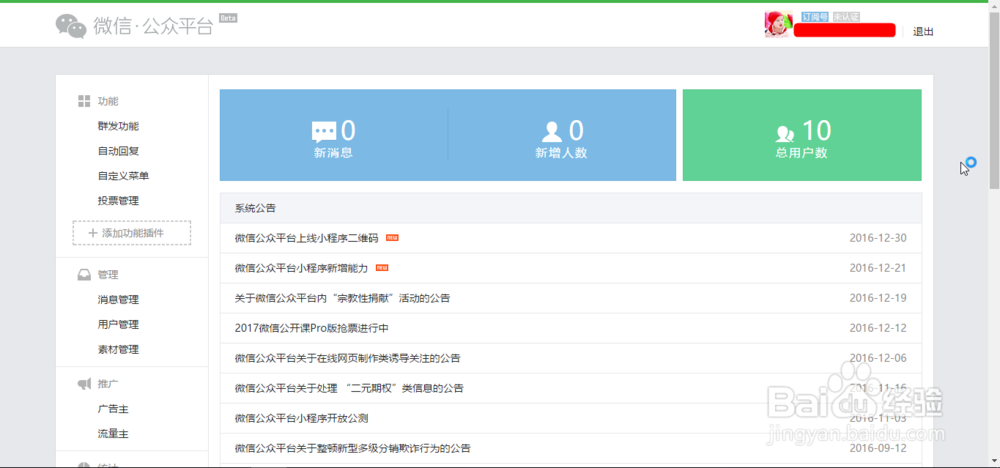The width and height of the screenshot is (1000, 468).
Task: Click the 总用户数 label
Action: pyautogui.click(x=802, y=153)
